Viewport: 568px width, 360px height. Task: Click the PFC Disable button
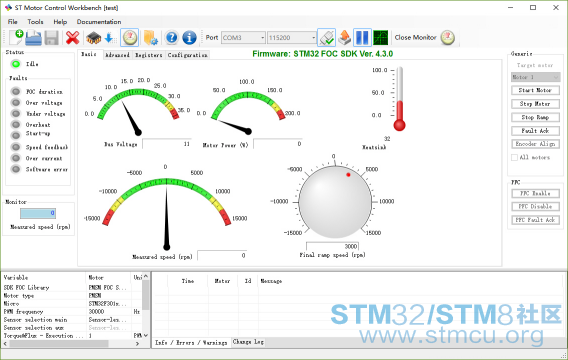[x=535, y=206]
